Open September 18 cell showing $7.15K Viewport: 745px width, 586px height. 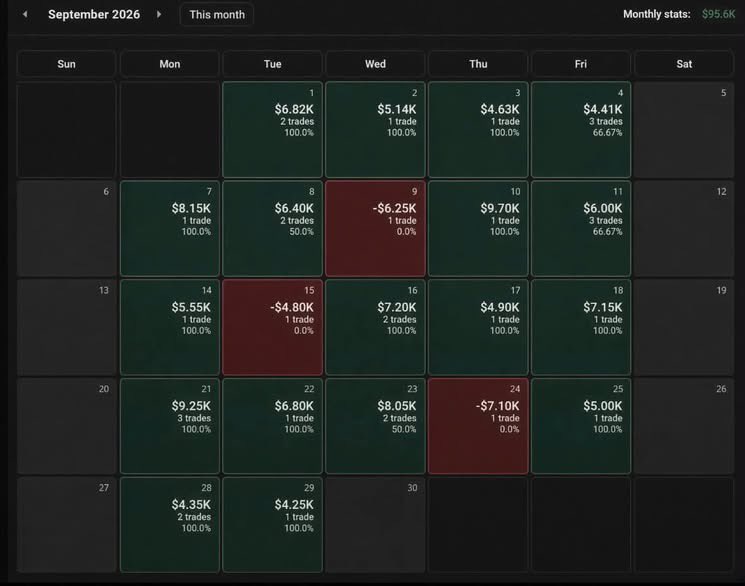point(581,327)
